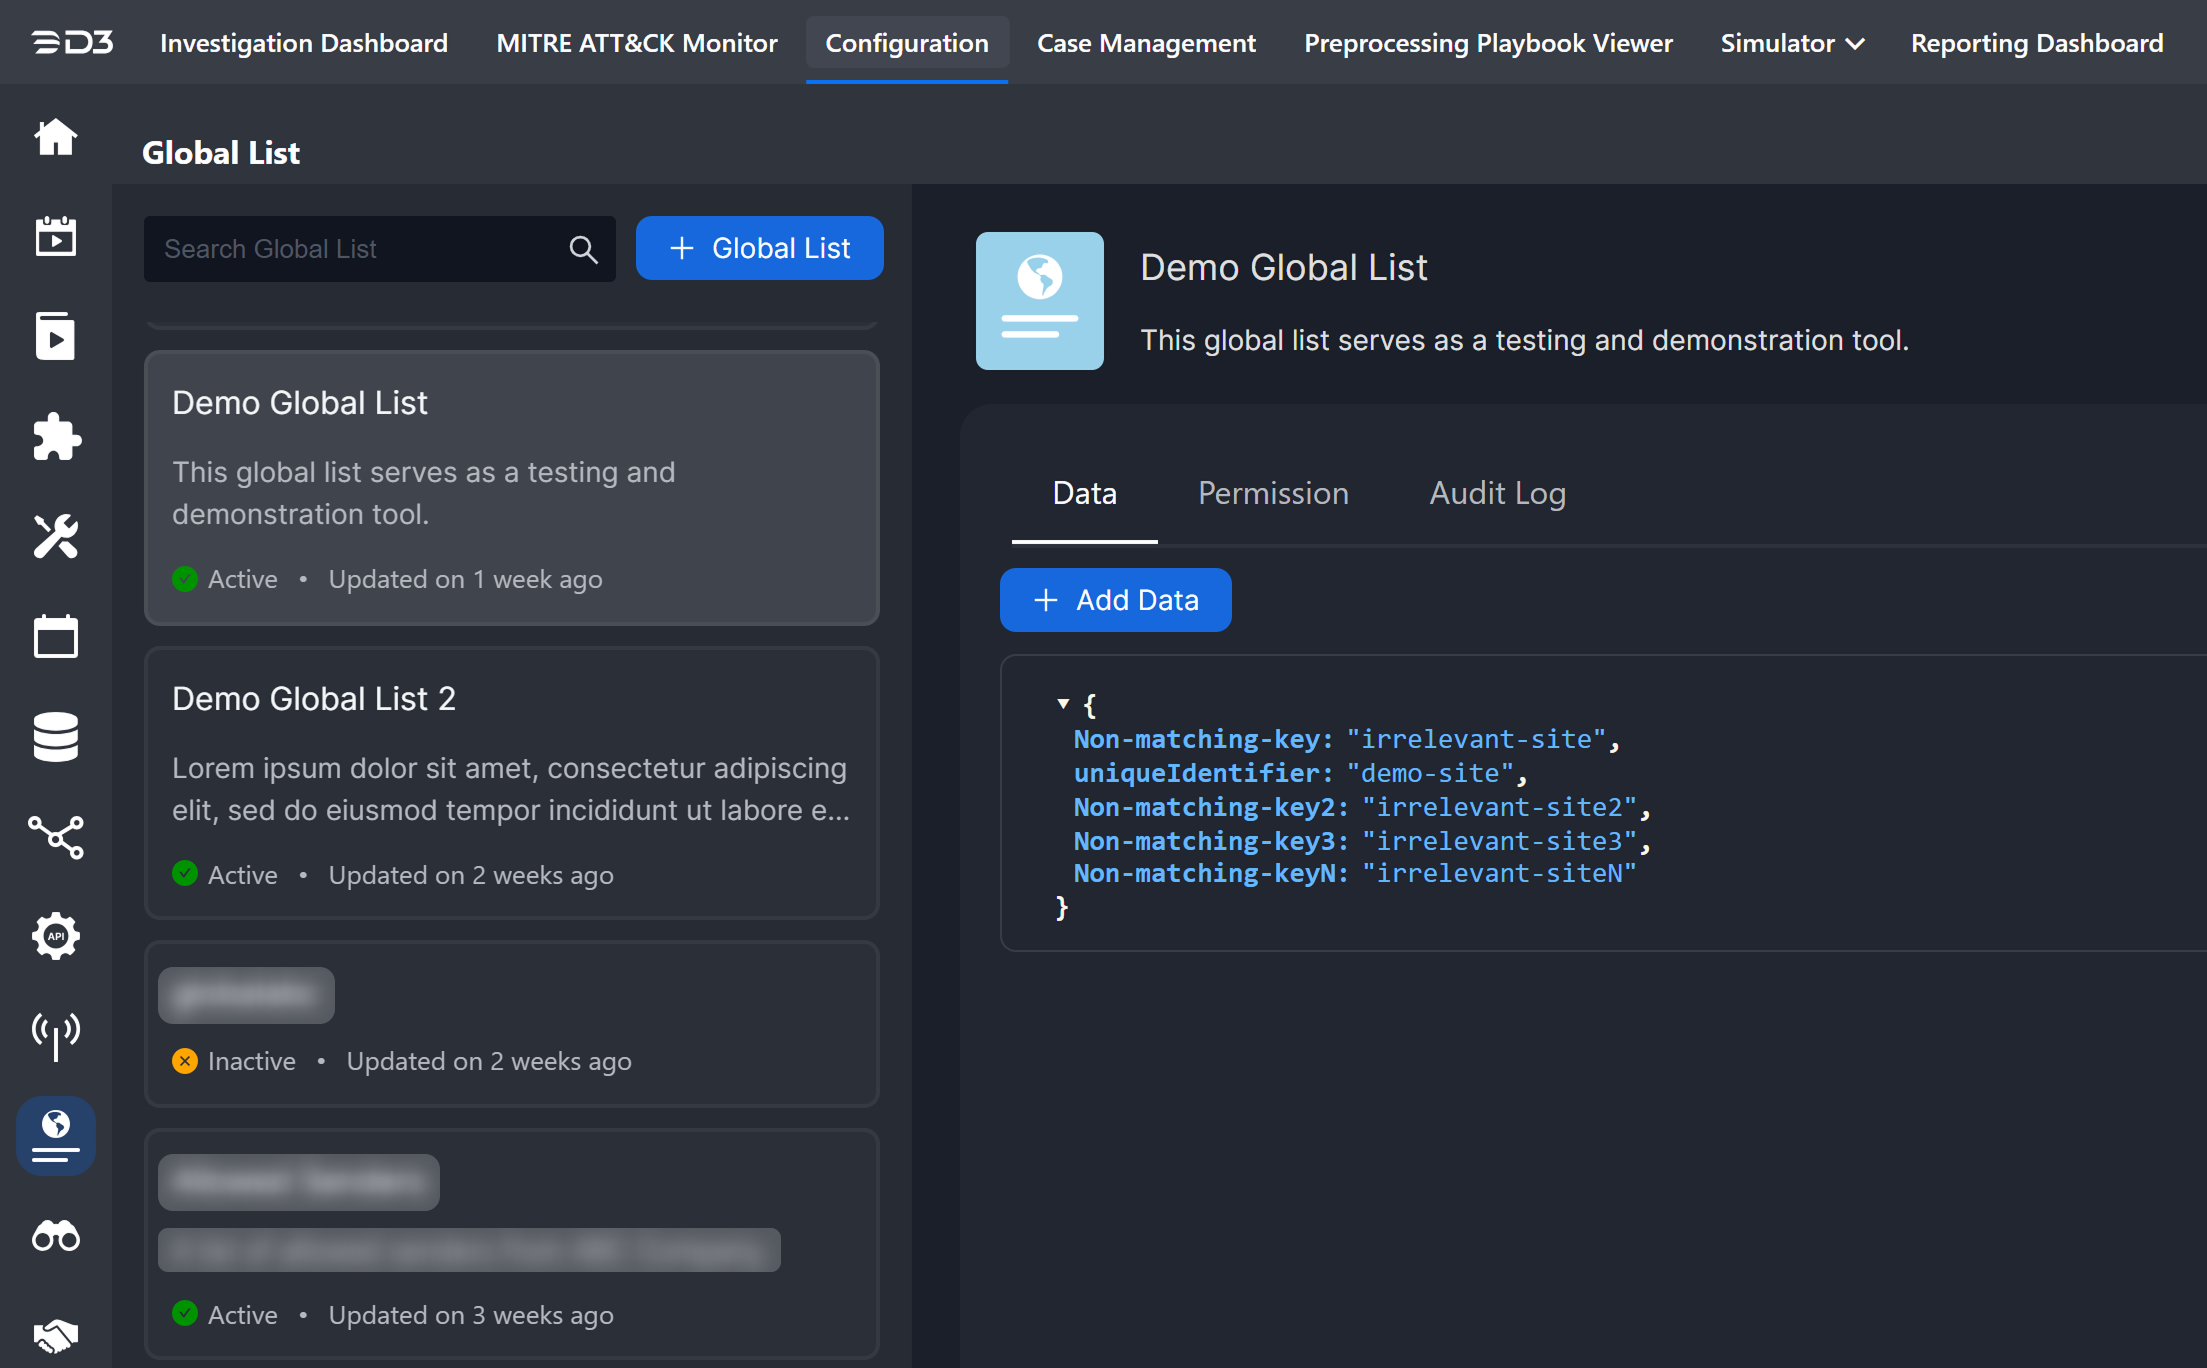Click "Updated on 1 week ago" text
2207x1368 pixels.
click(466, 579)
